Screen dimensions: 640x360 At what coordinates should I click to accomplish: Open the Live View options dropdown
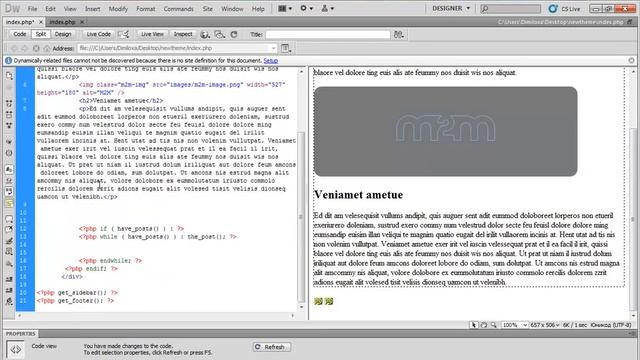tap(286, 48)
